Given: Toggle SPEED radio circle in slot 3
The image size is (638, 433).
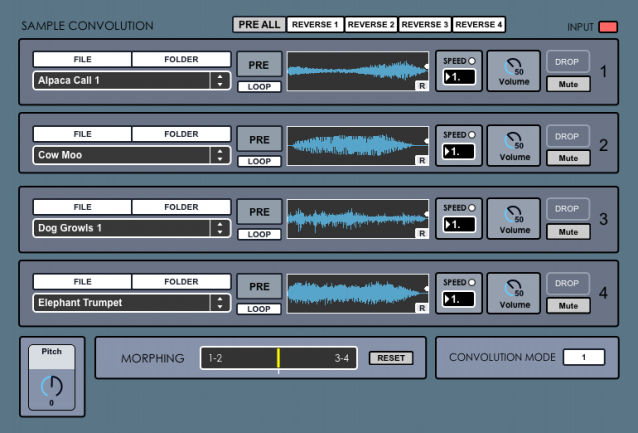Looking at the screenshot, I should [472, 208].
